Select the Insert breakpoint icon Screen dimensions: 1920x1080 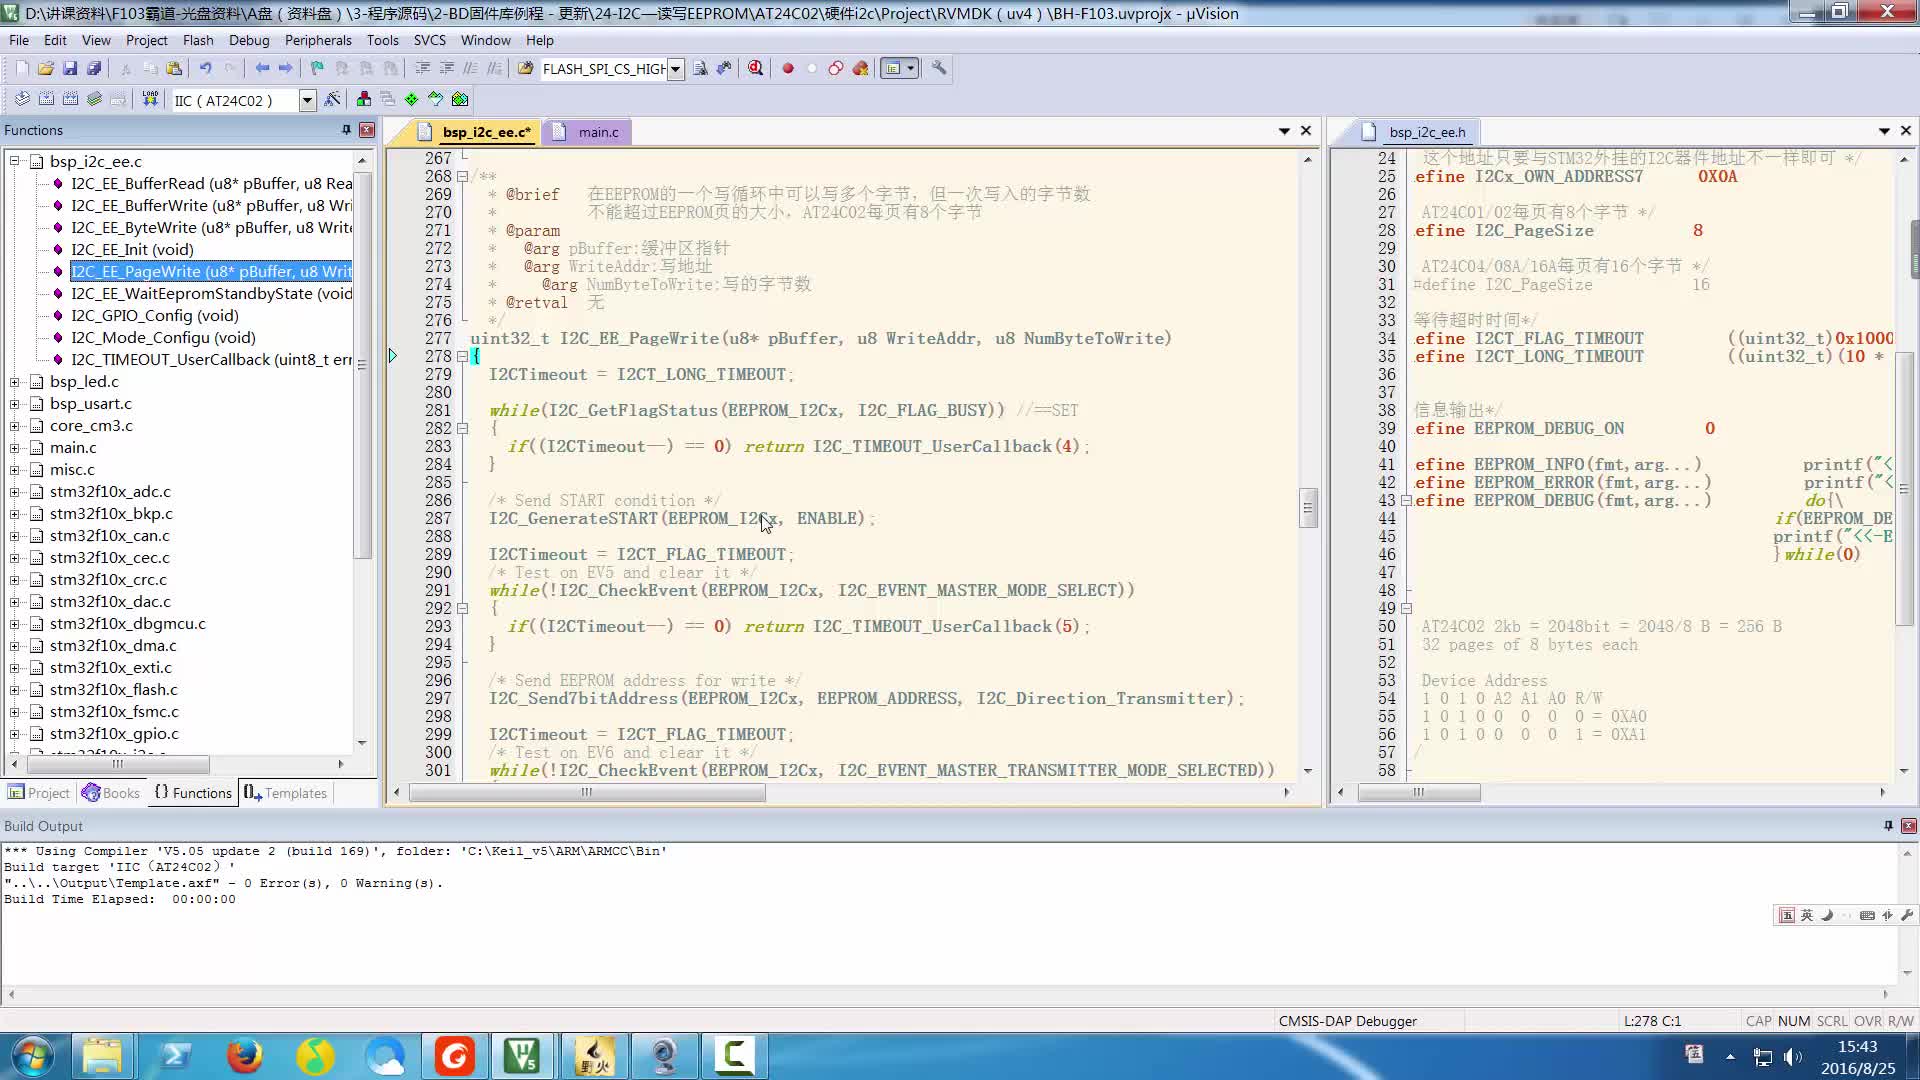click(787, 69)
